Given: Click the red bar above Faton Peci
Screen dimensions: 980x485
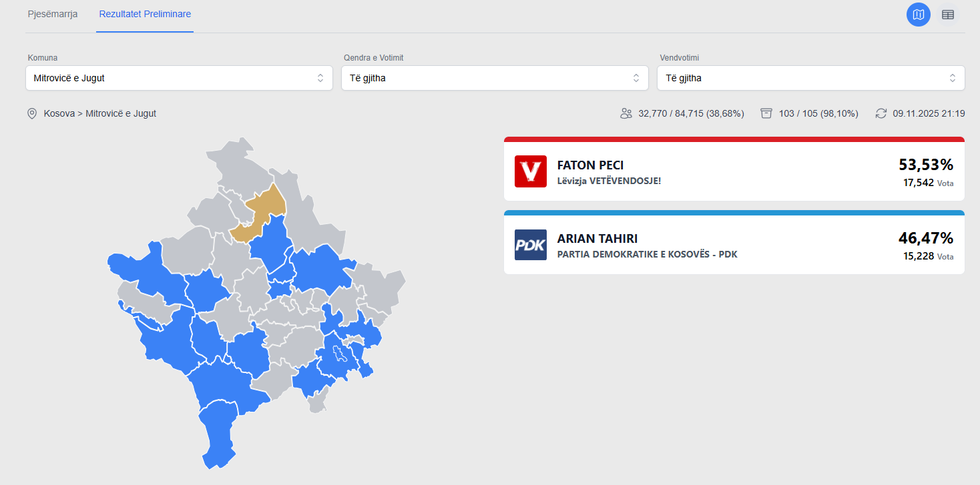Looking at the screenshot, I should [734, 141].
